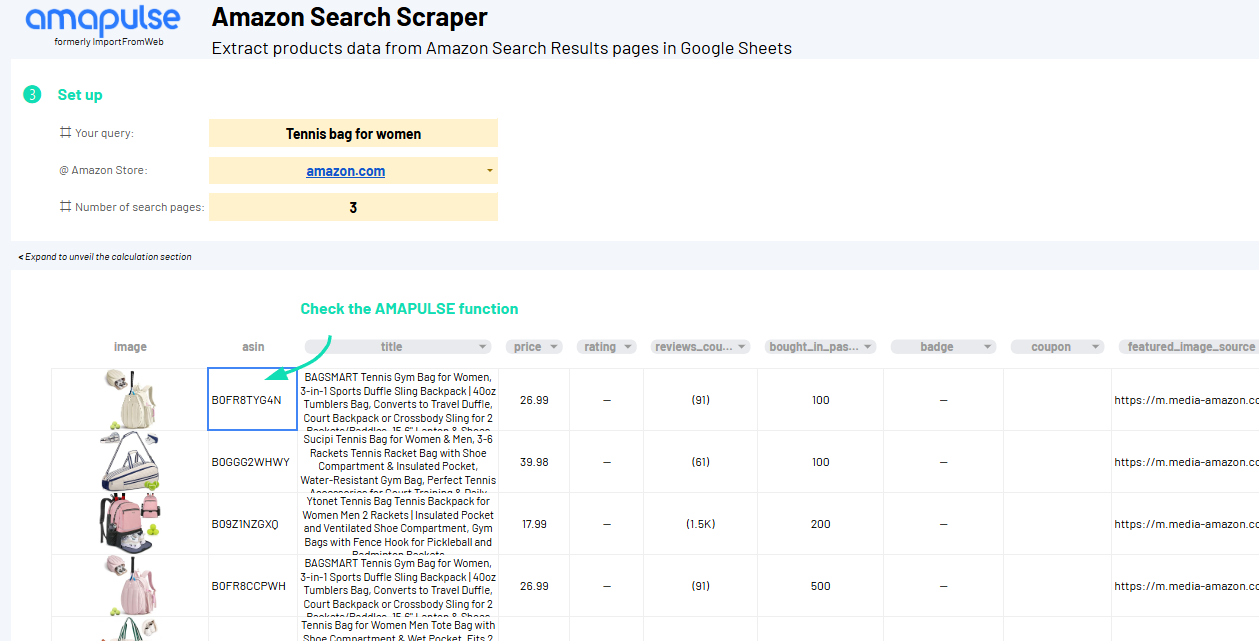
Task: Click the pink BAGSMART backpack thumbnail
Action: [129, 586]
